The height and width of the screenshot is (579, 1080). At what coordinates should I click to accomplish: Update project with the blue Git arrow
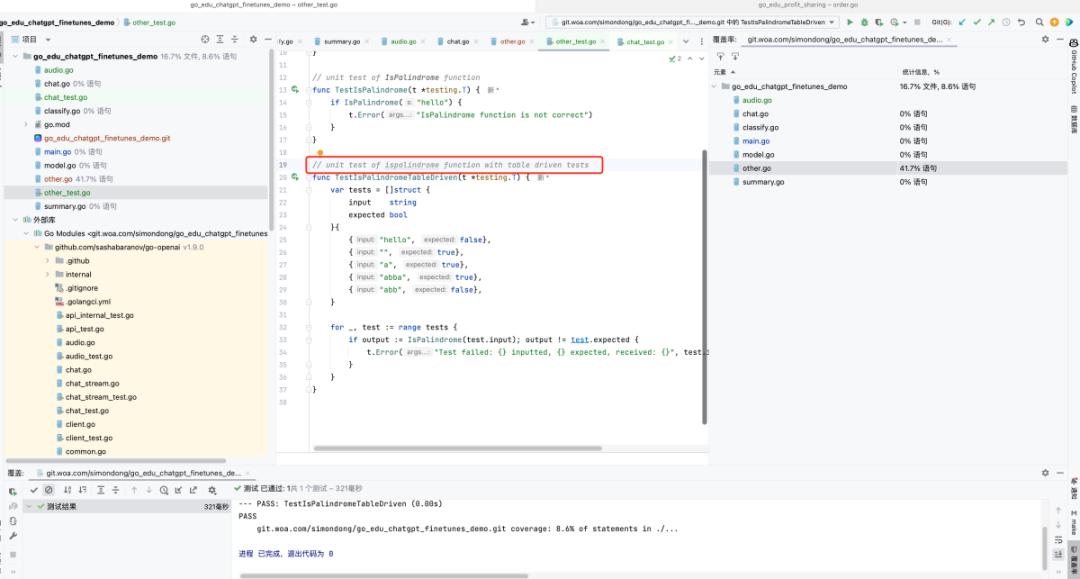(962, 22)
